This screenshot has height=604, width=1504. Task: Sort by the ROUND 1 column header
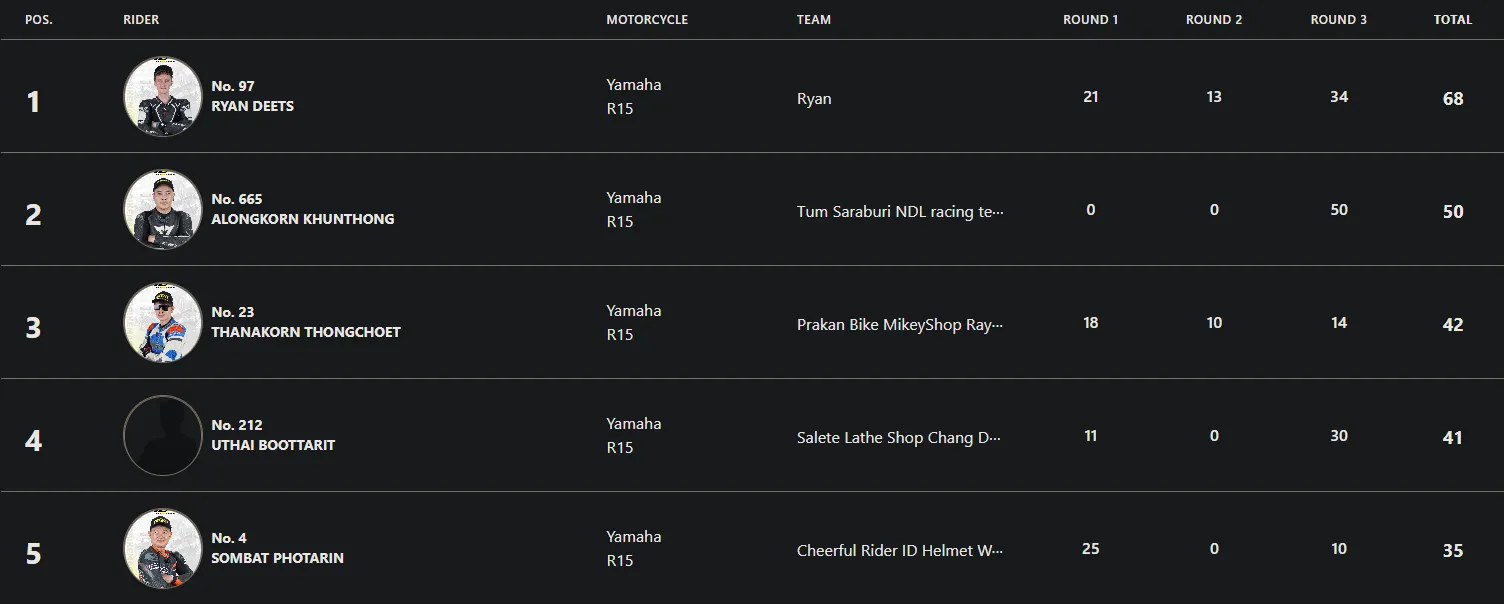click(1090, 20)
